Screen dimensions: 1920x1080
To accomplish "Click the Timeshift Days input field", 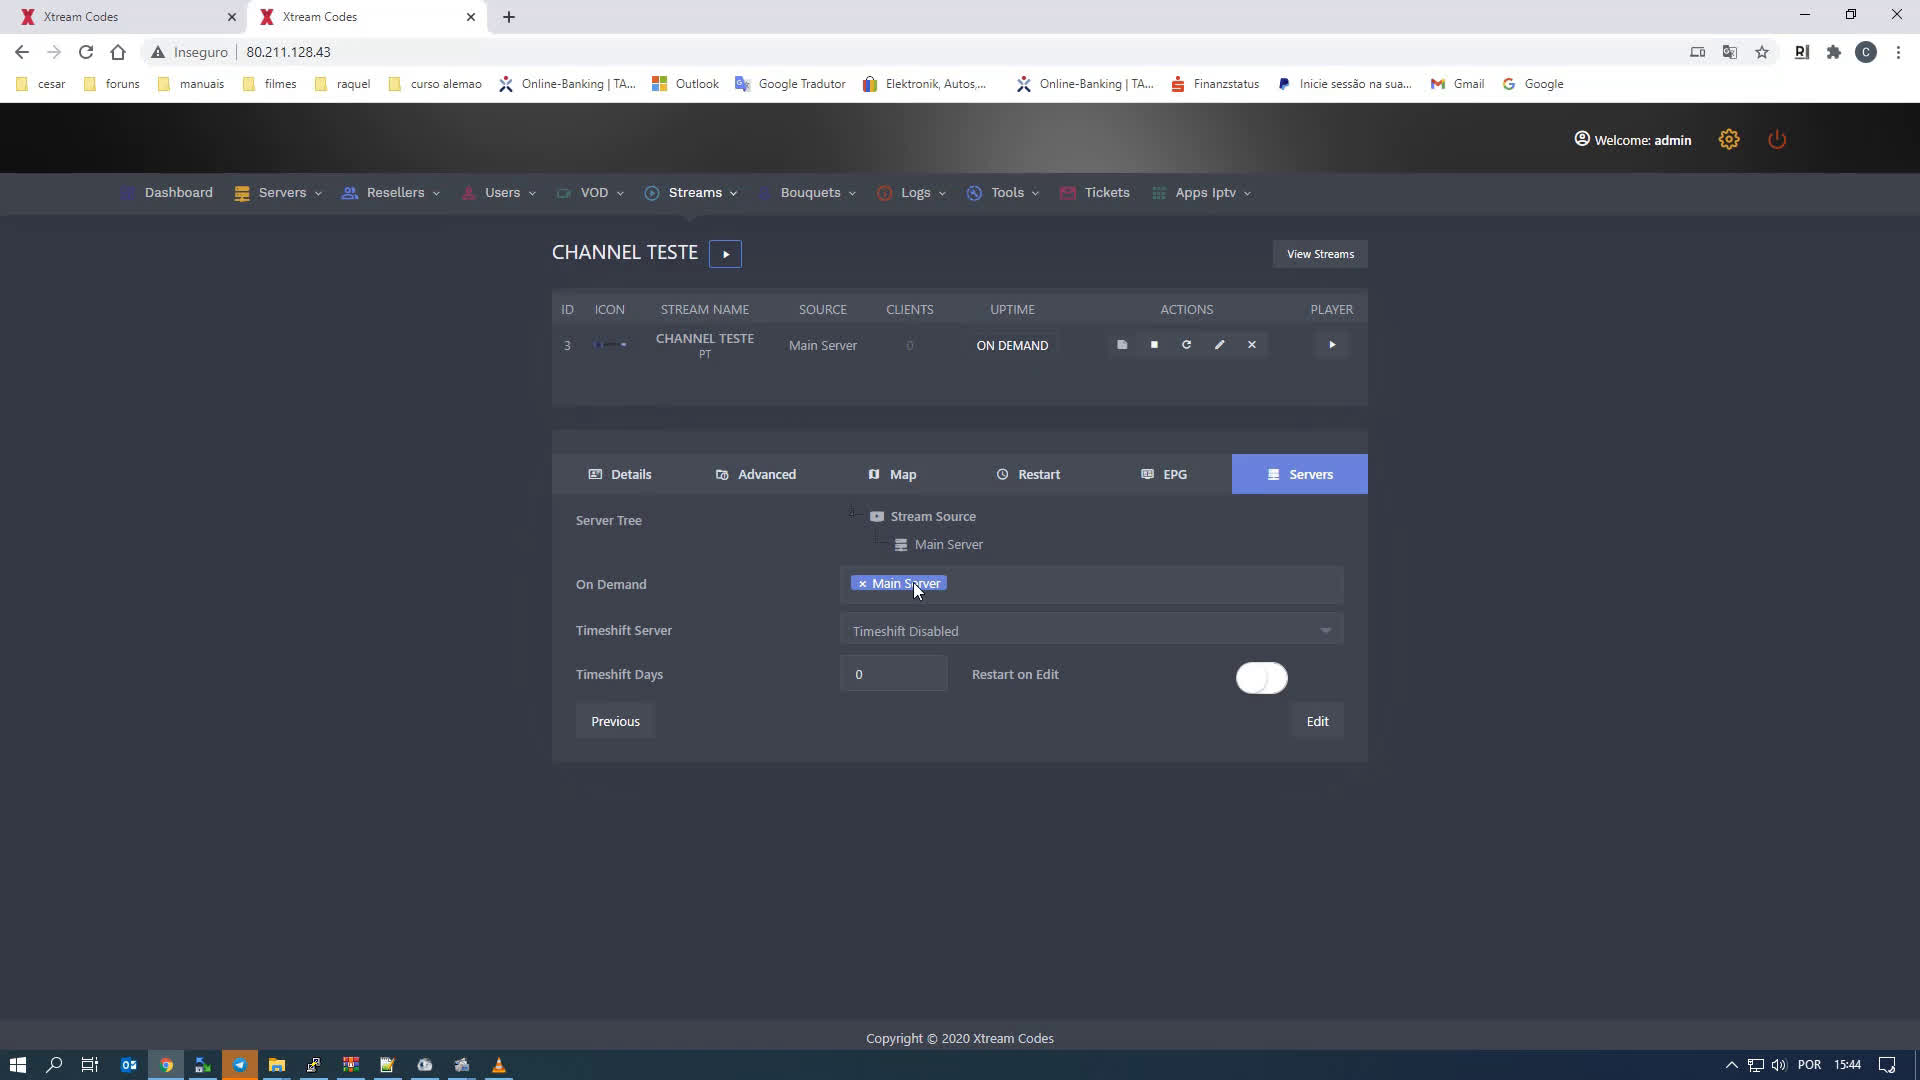I will click(893, 674).
